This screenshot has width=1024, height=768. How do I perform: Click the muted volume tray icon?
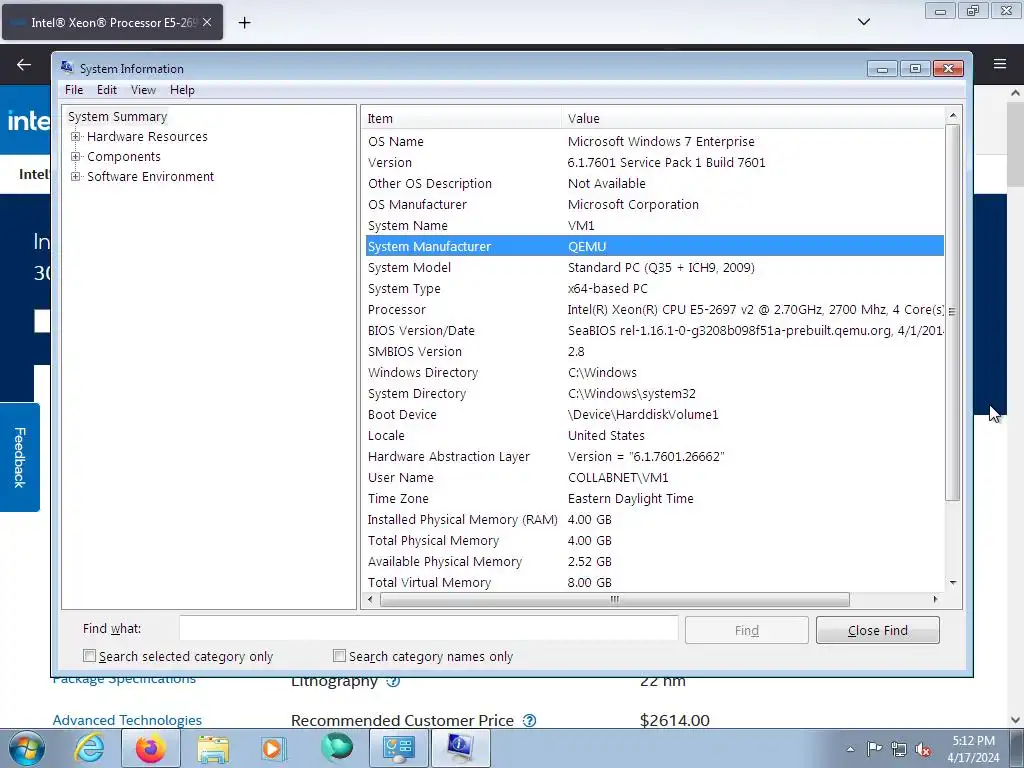923,749
